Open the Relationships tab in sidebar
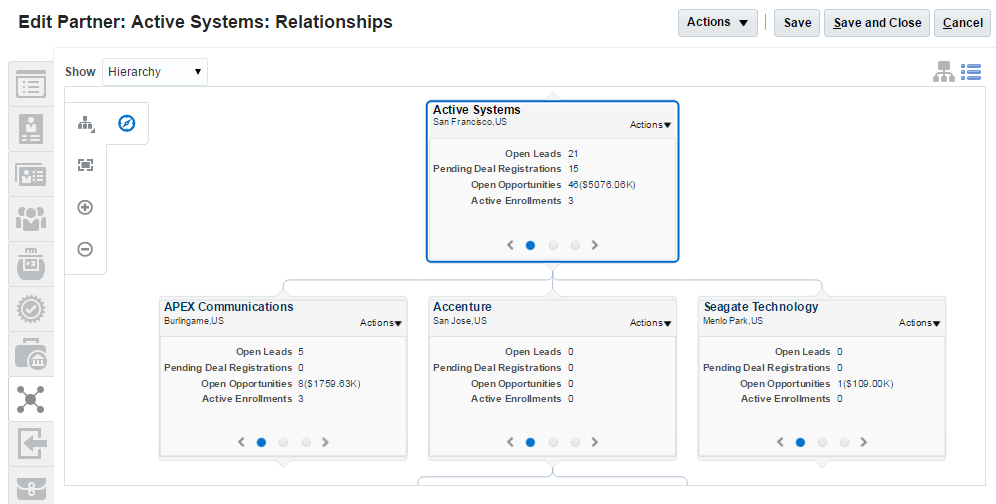 (31, 399)
